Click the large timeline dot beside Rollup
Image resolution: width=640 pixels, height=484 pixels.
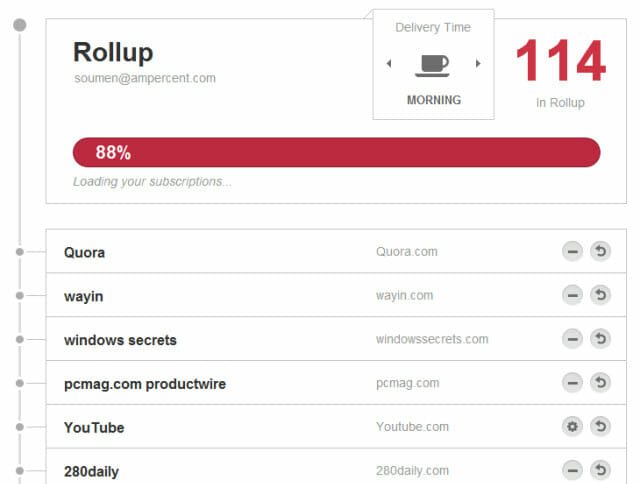pos(20,25)
